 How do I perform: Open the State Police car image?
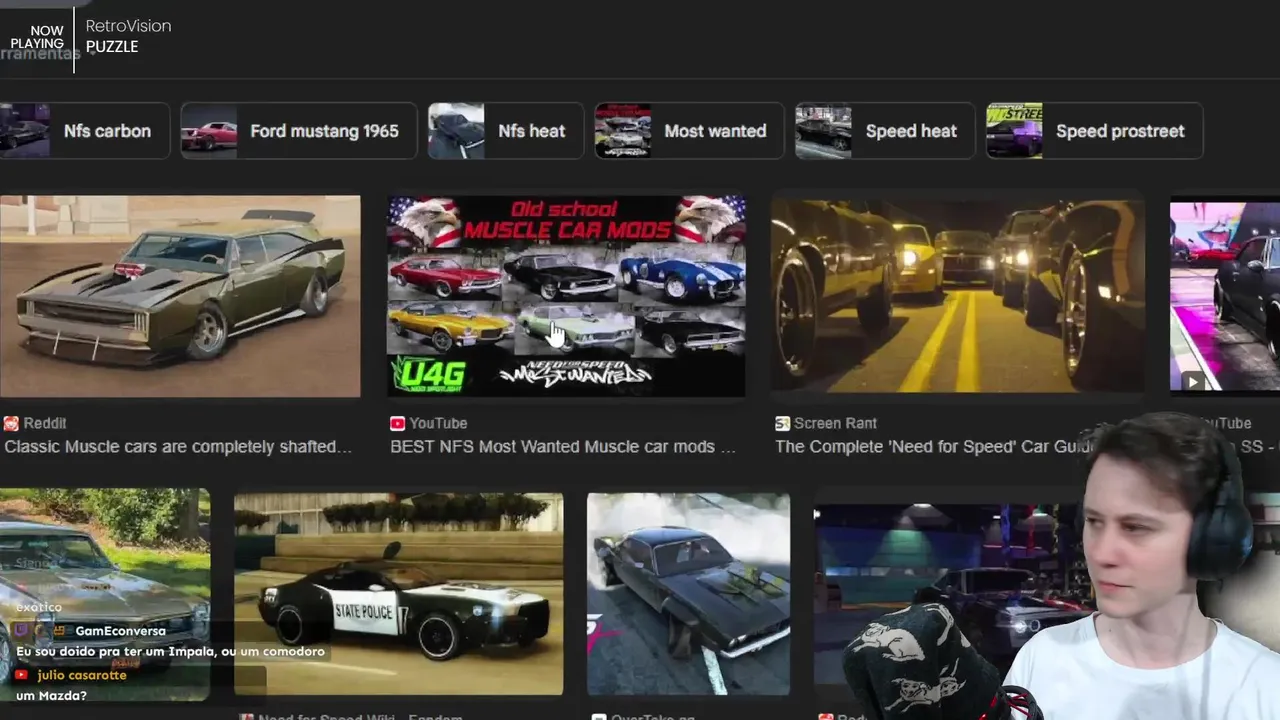click(398, 594)
